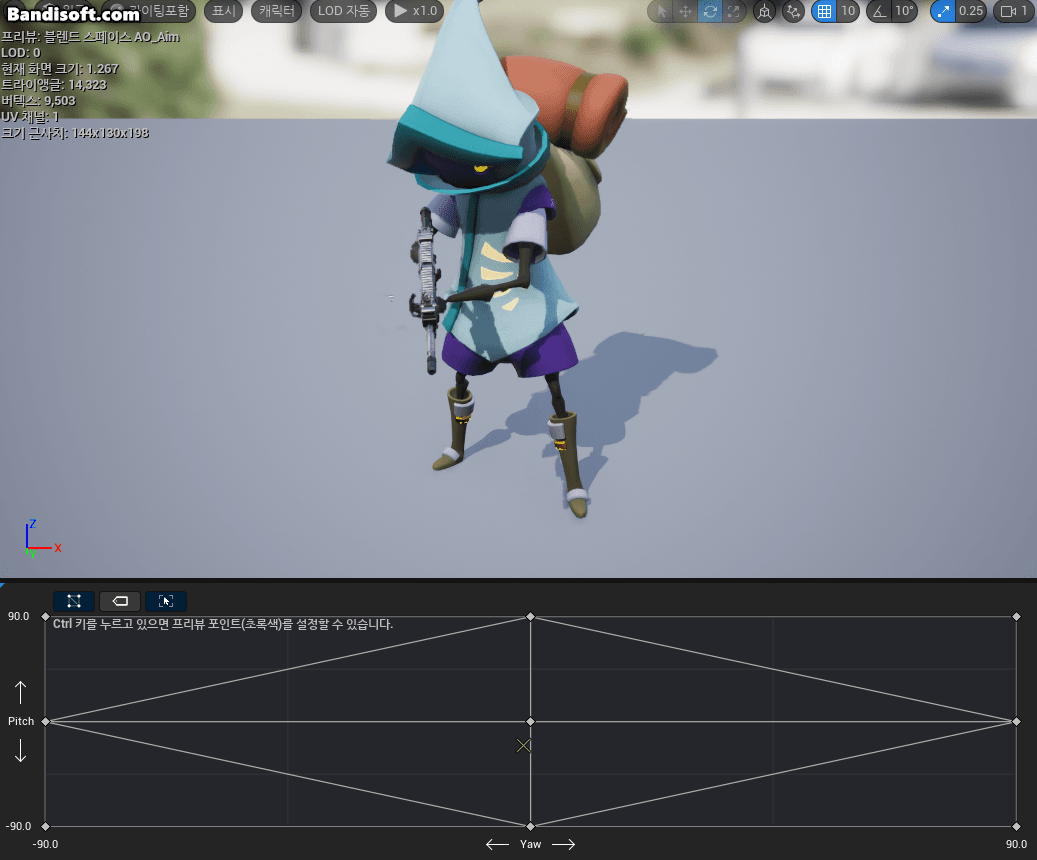The width and height of the screenshot is (1037, 860).
Task: Select sample at Yaw -90, Pitch 0
Action: pos(46,721)
